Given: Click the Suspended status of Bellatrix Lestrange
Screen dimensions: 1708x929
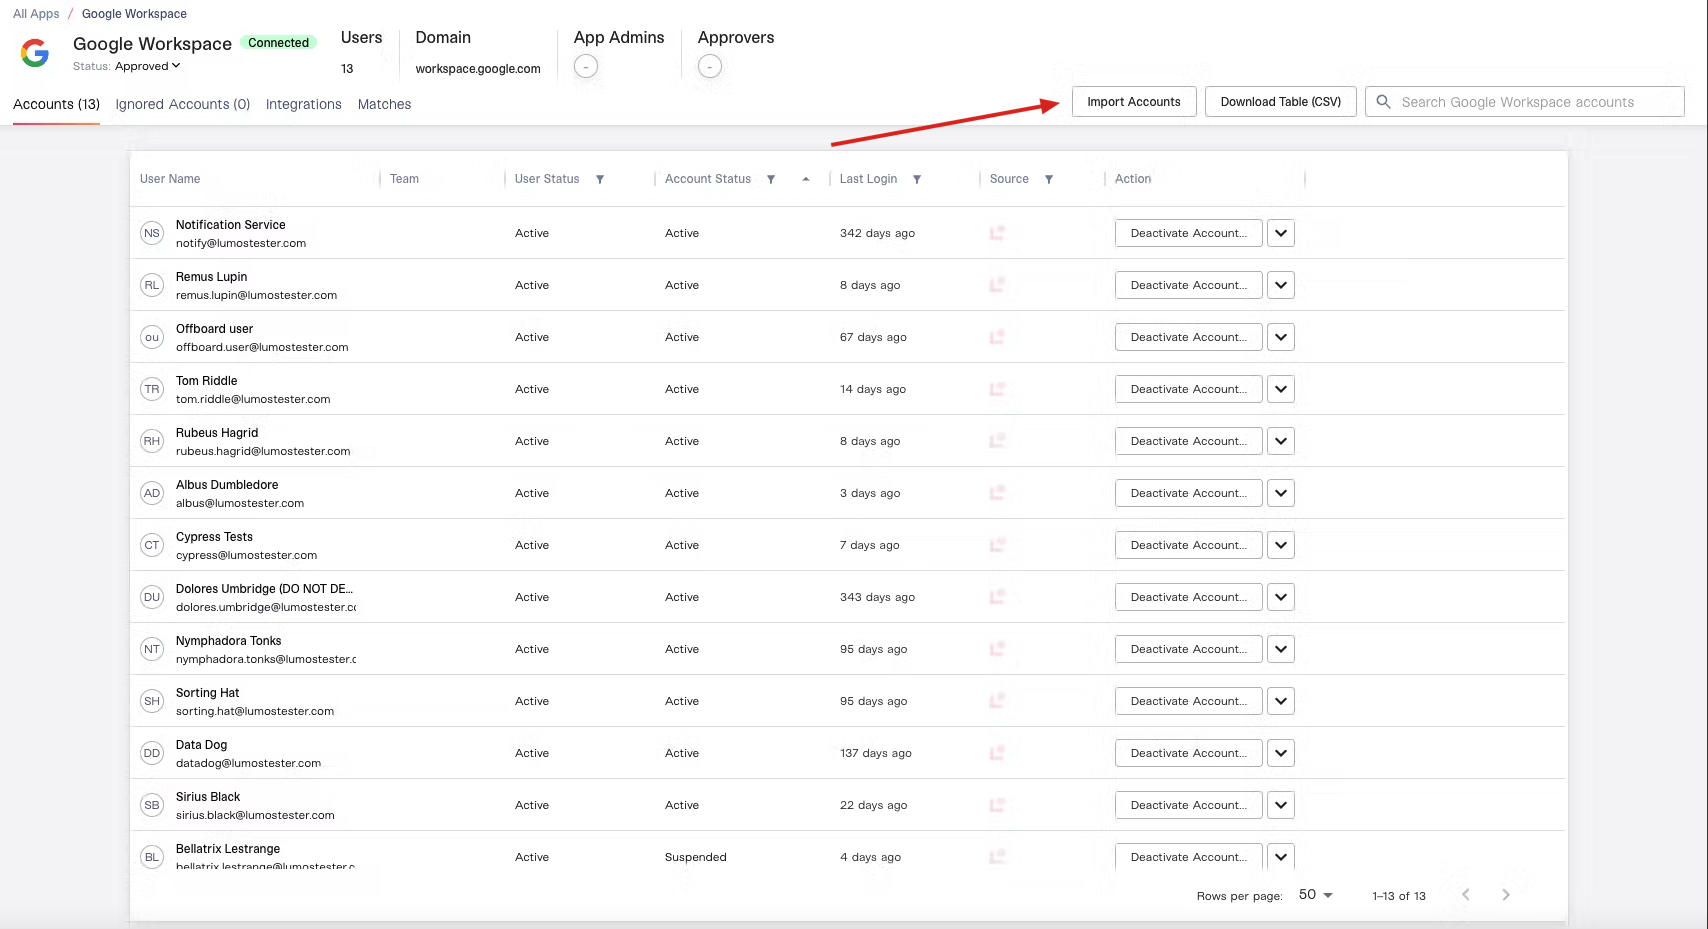Looking at the screenshot, I should (696, 857).
